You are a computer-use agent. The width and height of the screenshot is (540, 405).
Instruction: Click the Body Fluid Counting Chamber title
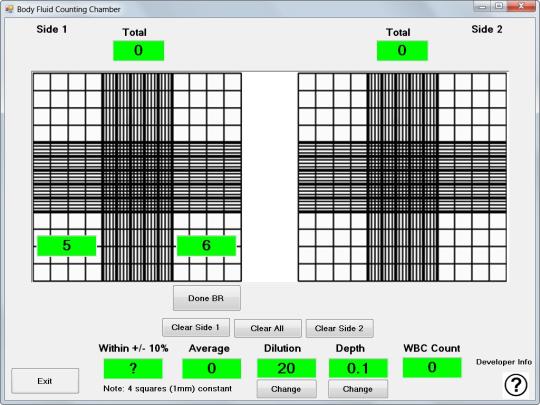(69, 9)
